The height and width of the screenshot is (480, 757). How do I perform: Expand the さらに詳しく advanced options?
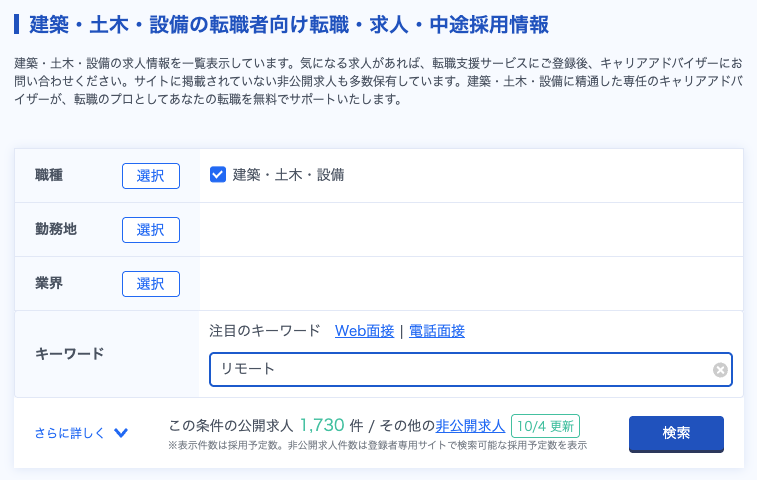pos(69,434)
